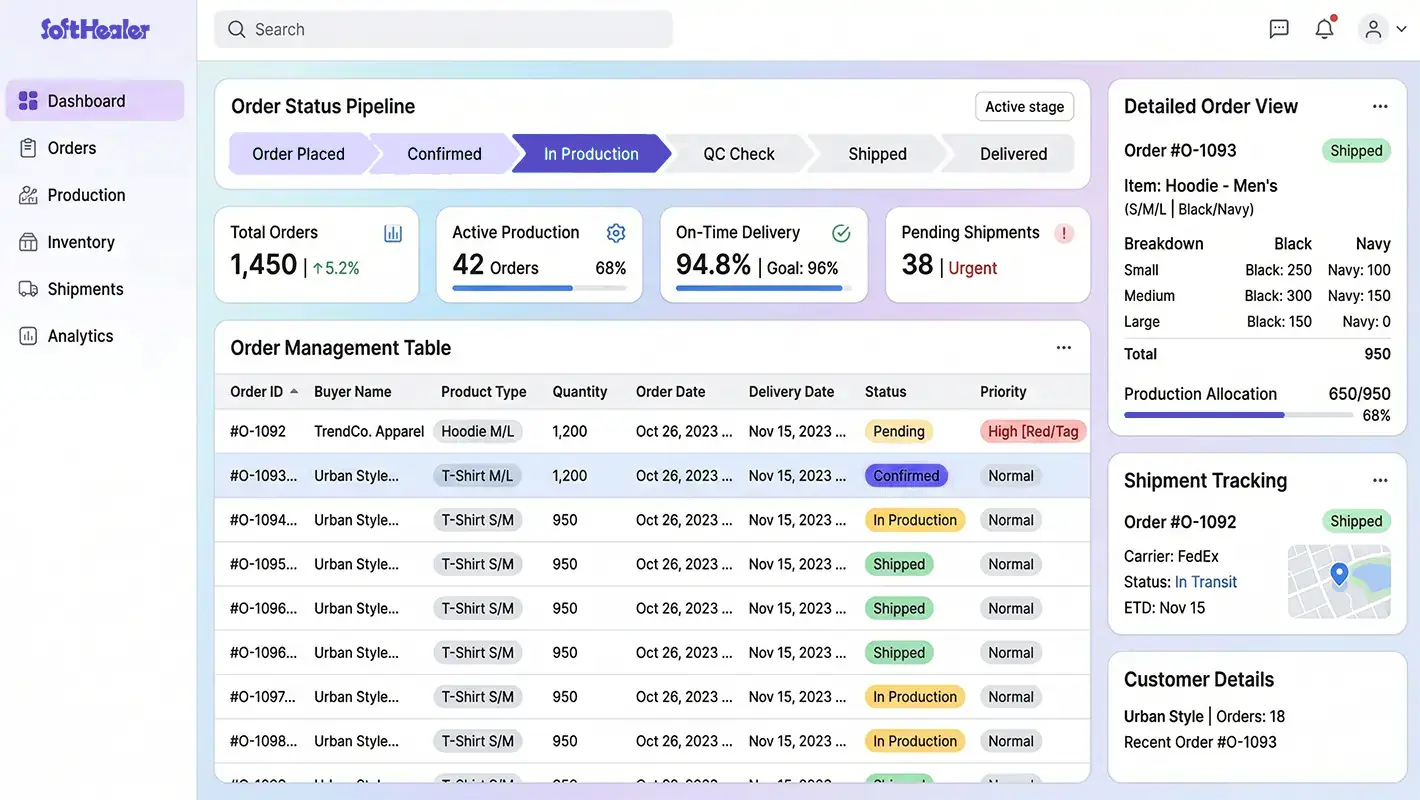Expand the user account chevron
The width and height of the screenshot is (1420, 800).
[x=1400, y=29]
